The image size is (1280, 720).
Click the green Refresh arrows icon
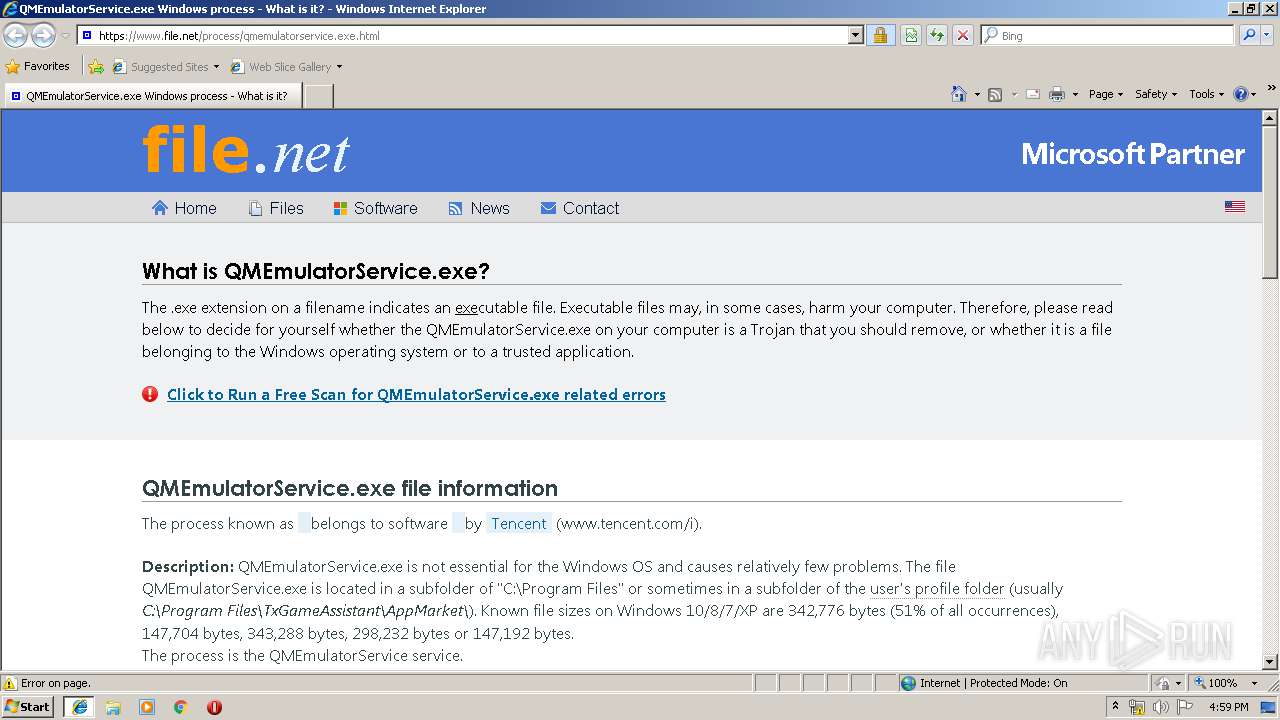pyautogui.click(x=937, y=35)
